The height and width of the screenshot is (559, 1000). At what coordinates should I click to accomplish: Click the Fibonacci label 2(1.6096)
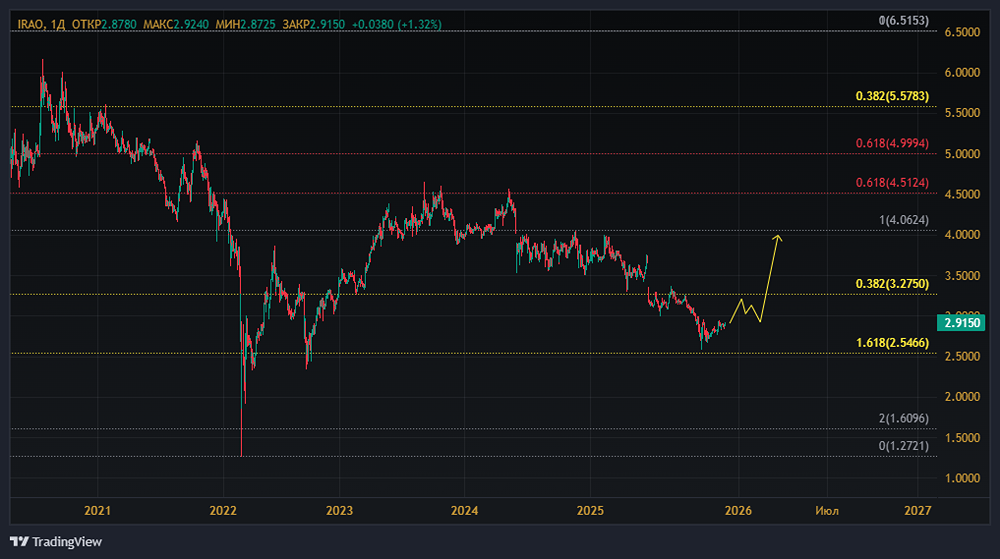pos(904,418)
